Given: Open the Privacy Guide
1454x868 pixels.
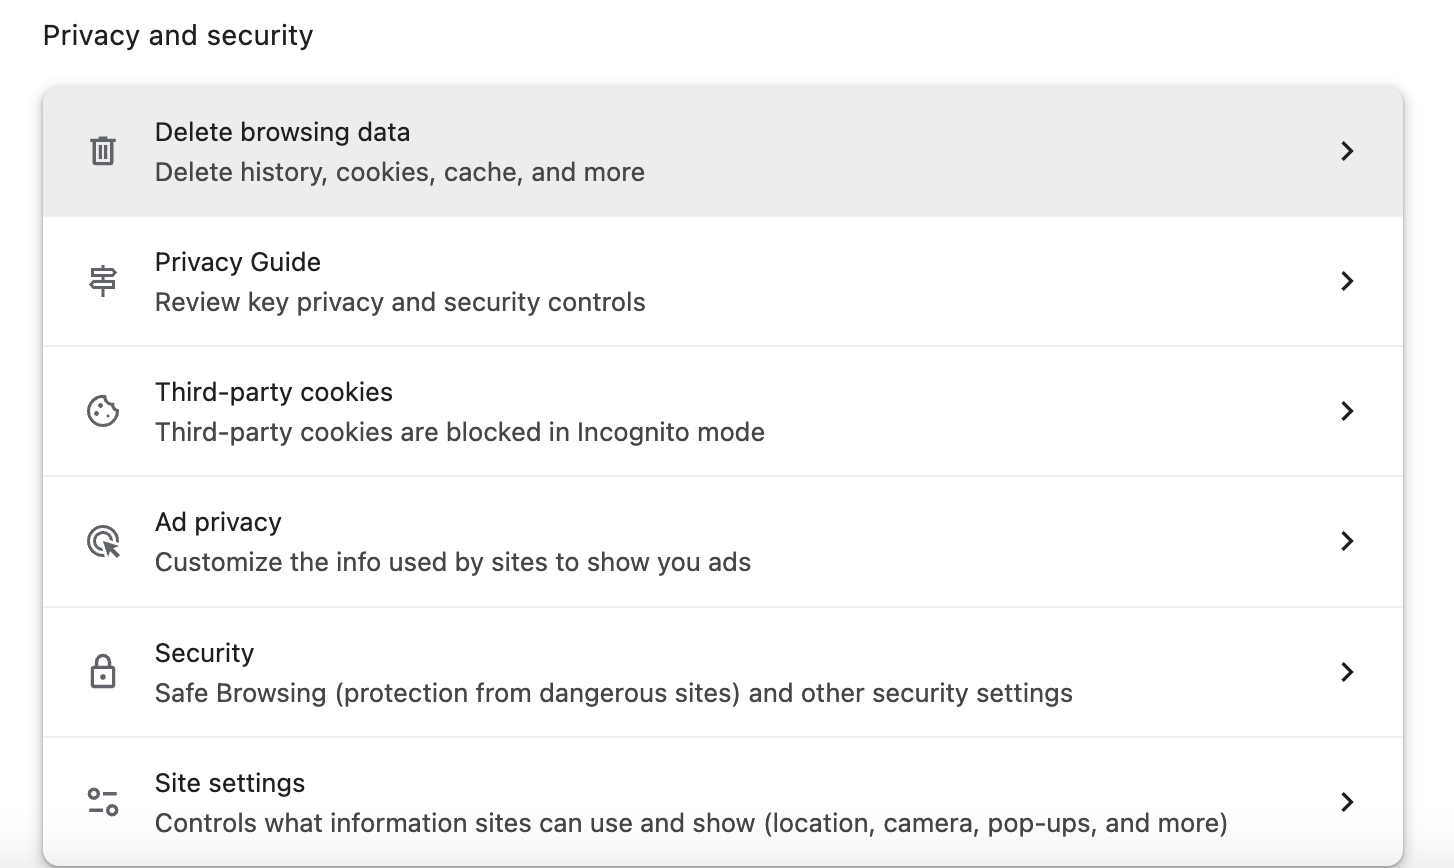Looking at the screenshot, I should (x=700, y=281).
